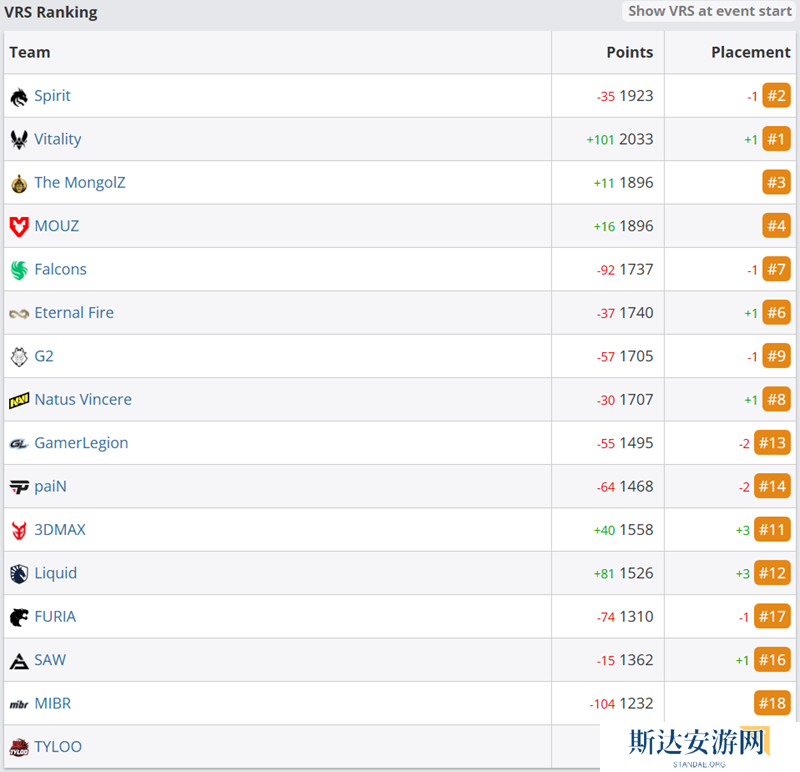Open the Liquid team link
Viewport: 800px width, 772px height.
[55, 573]
